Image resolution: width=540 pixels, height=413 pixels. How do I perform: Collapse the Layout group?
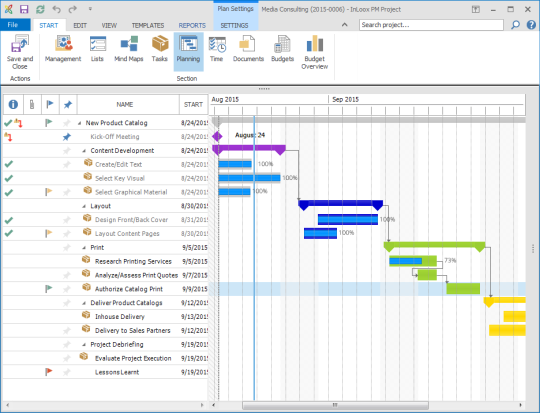click(x=84, y=206)
